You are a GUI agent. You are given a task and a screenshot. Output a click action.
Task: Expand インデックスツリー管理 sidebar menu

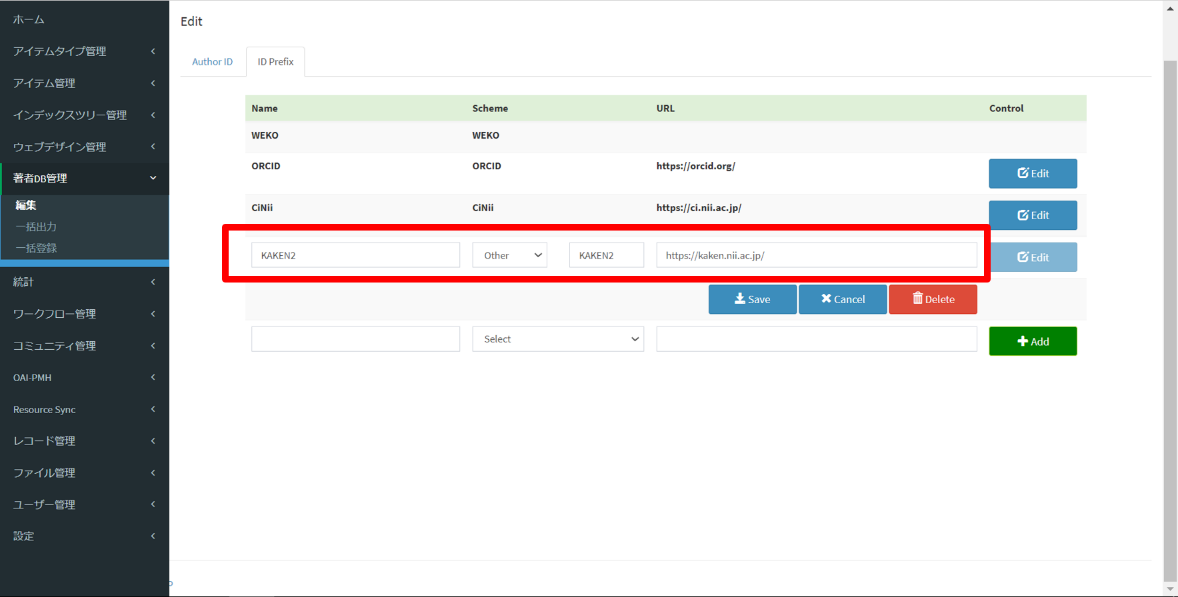pos(84,115)
